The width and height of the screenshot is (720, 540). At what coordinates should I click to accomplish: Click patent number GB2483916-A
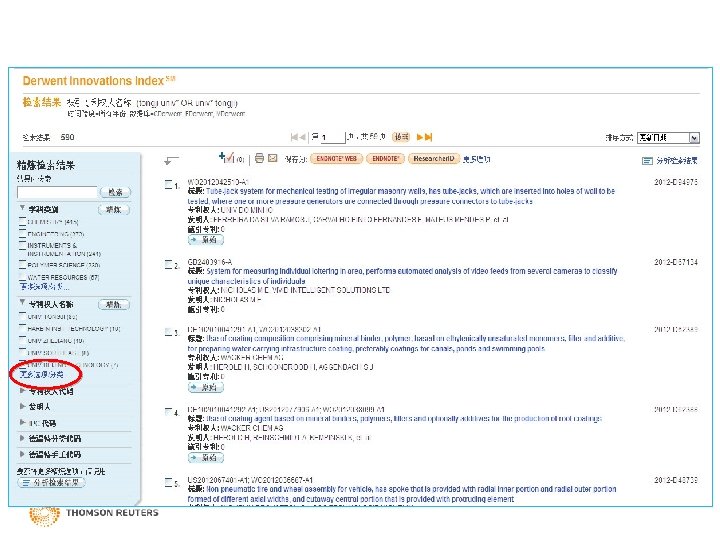click(x=209, y=262)
